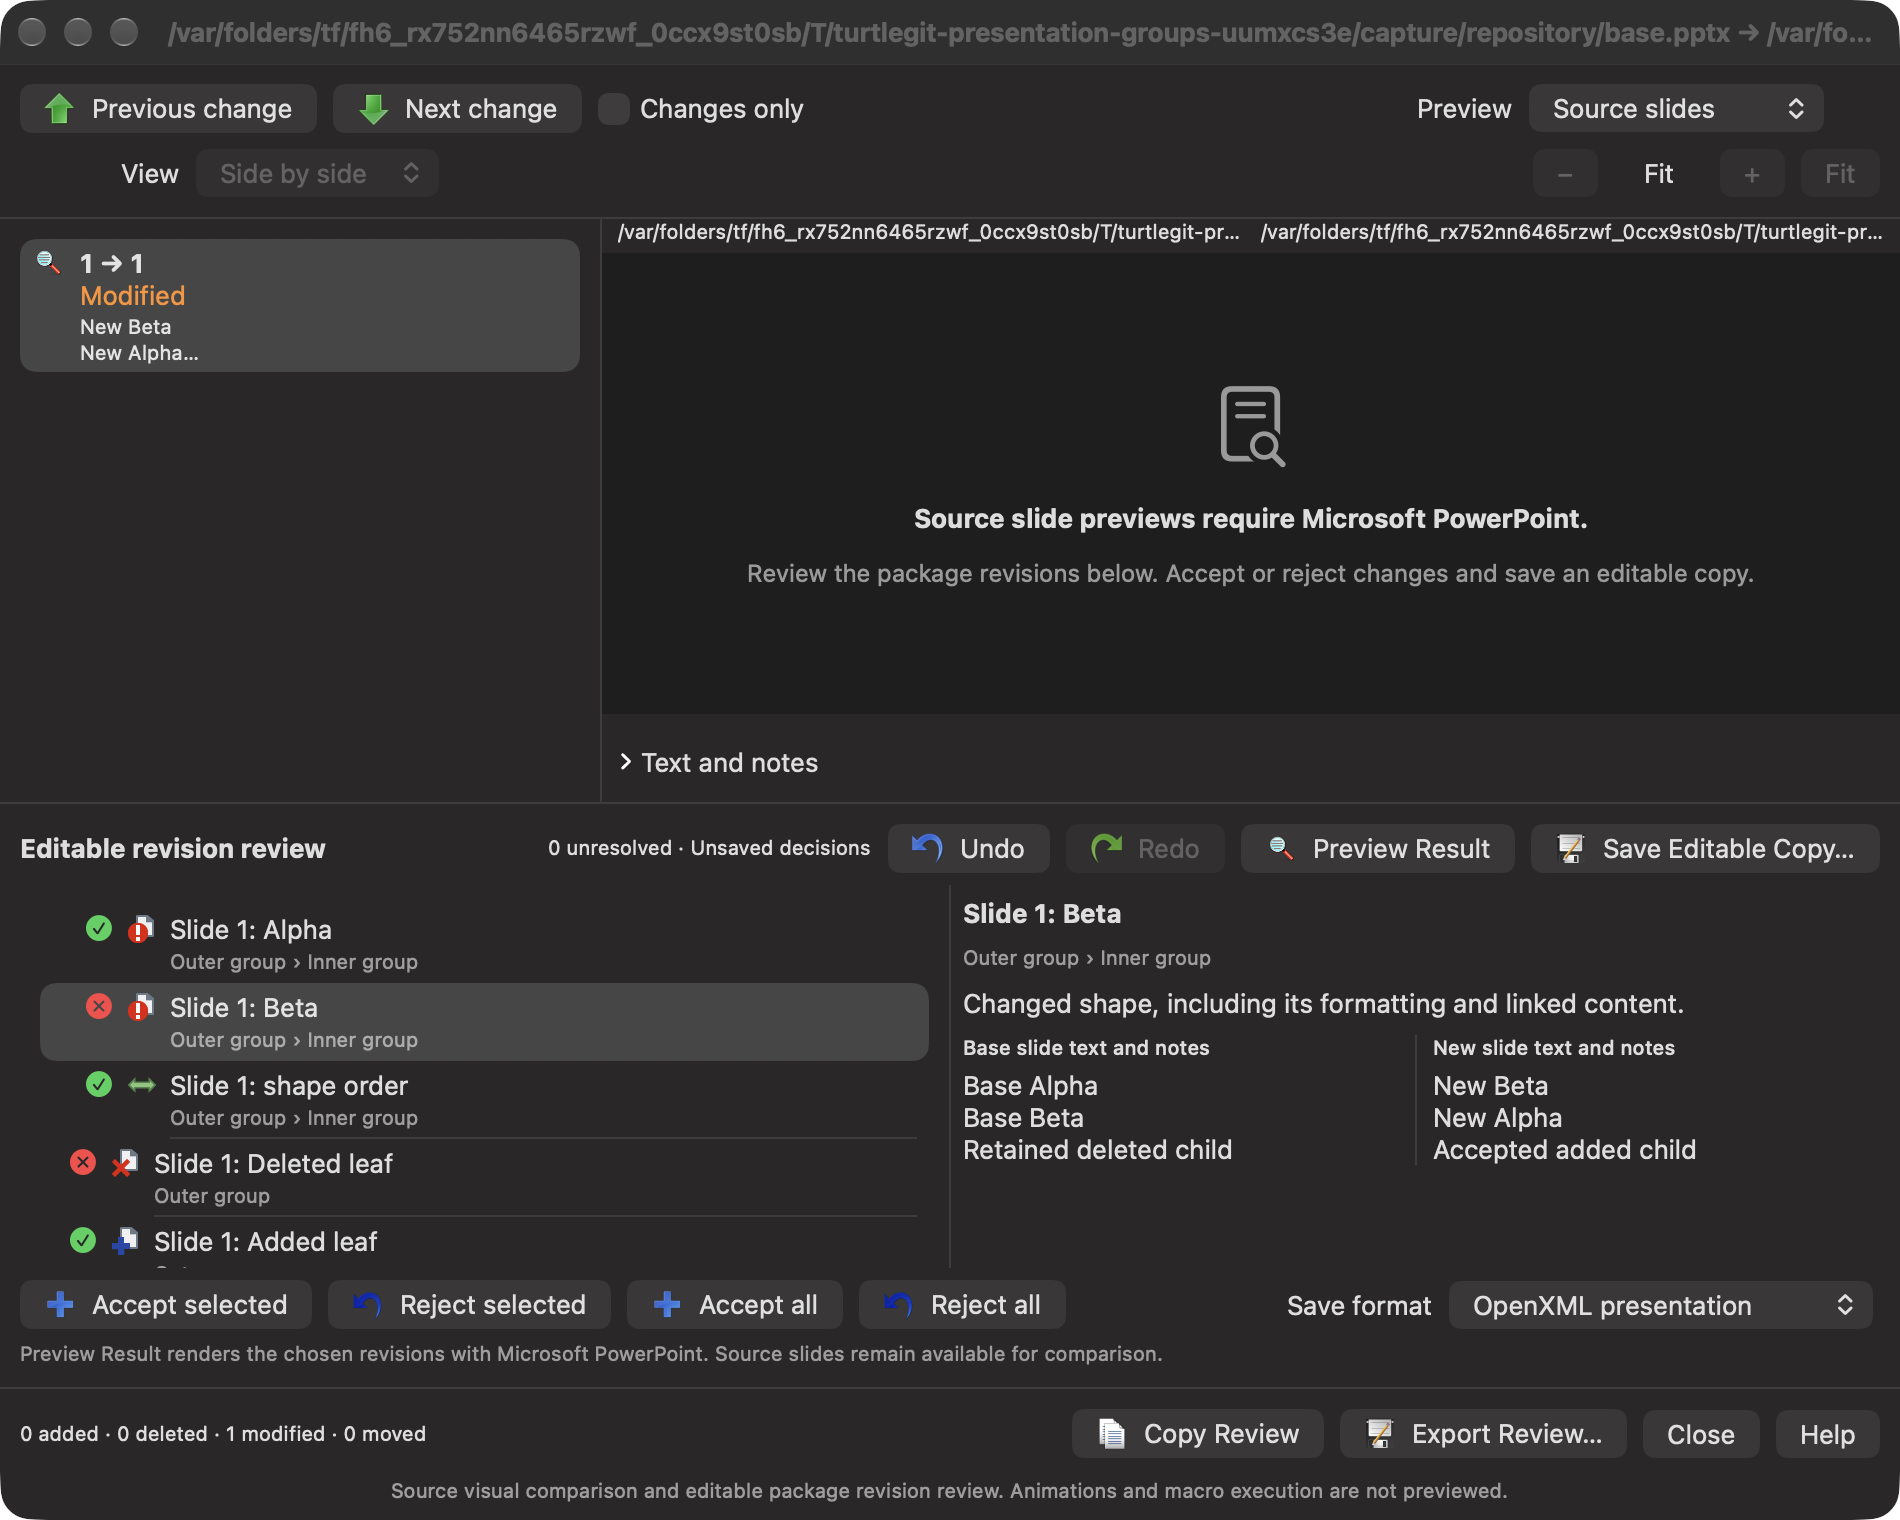
Task: Click the zoom in plus button
Action: [x=1752, y=174]
